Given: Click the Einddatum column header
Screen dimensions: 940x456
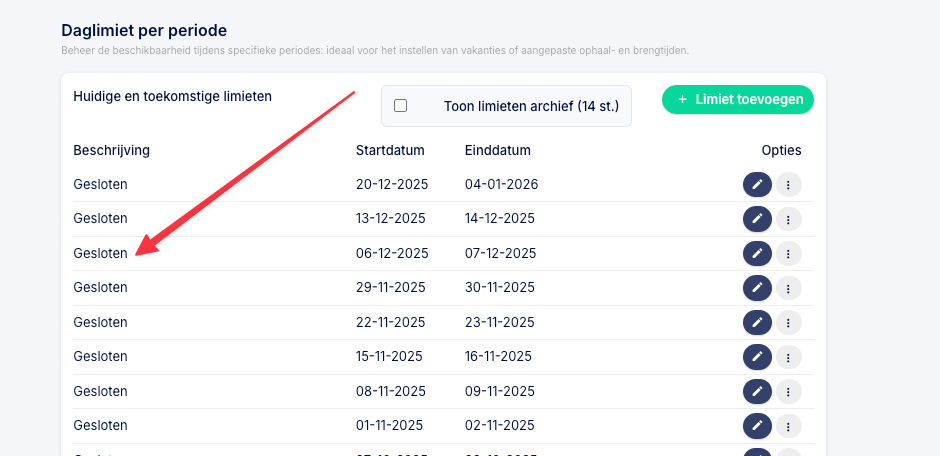Looking at the screenshot, I should [497, 151].
